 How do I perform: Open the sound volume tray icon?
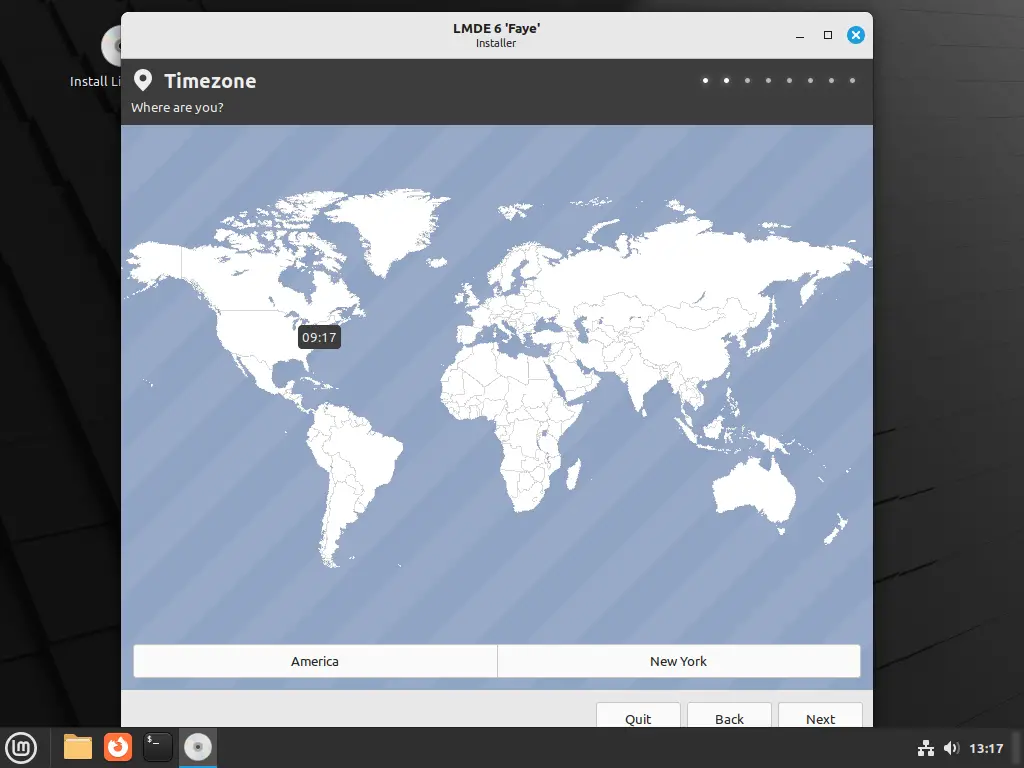pyautogui.click(x=952, y=748)
